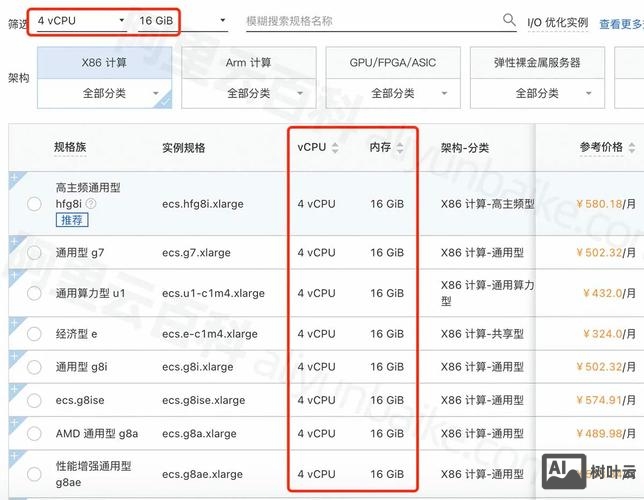
Task: Click X86 计算-高主频型 category text
Action: coord(488,204)
